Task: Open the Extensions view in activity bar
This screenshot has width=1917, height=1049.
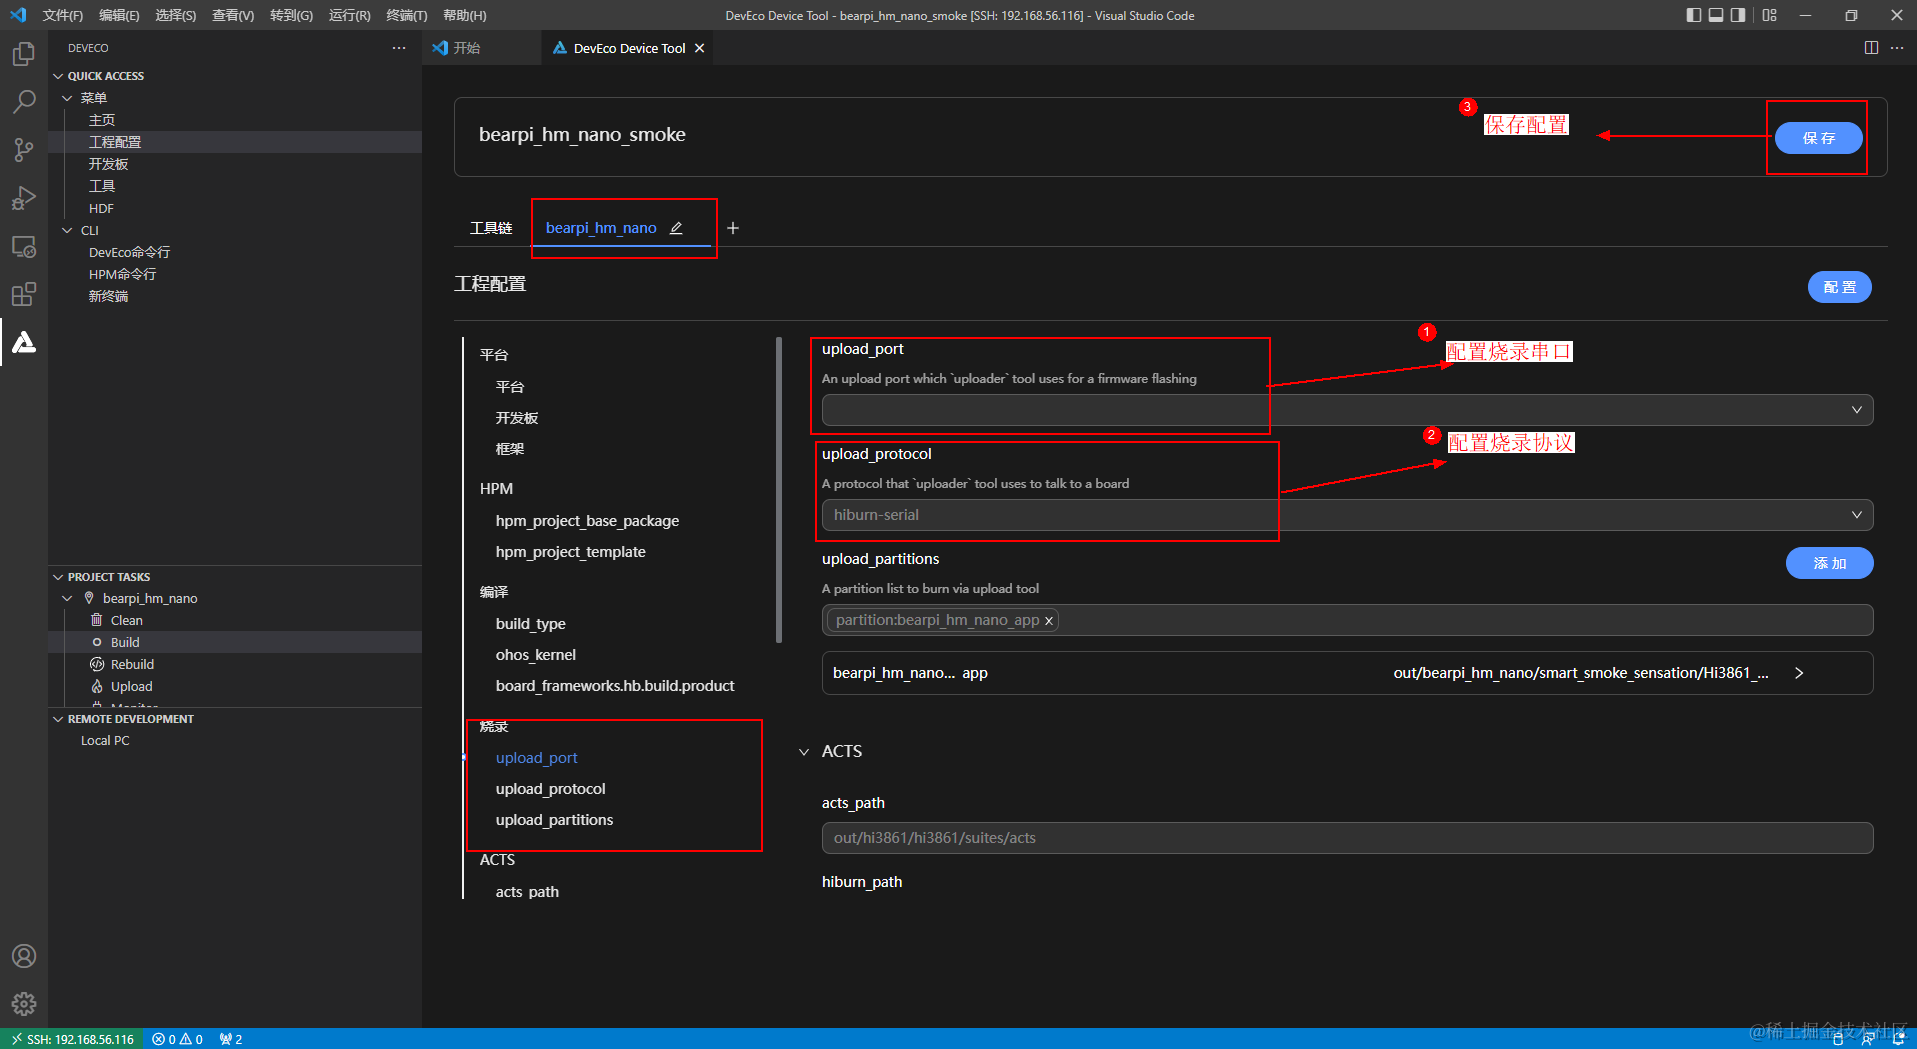Action: (24, 294)
